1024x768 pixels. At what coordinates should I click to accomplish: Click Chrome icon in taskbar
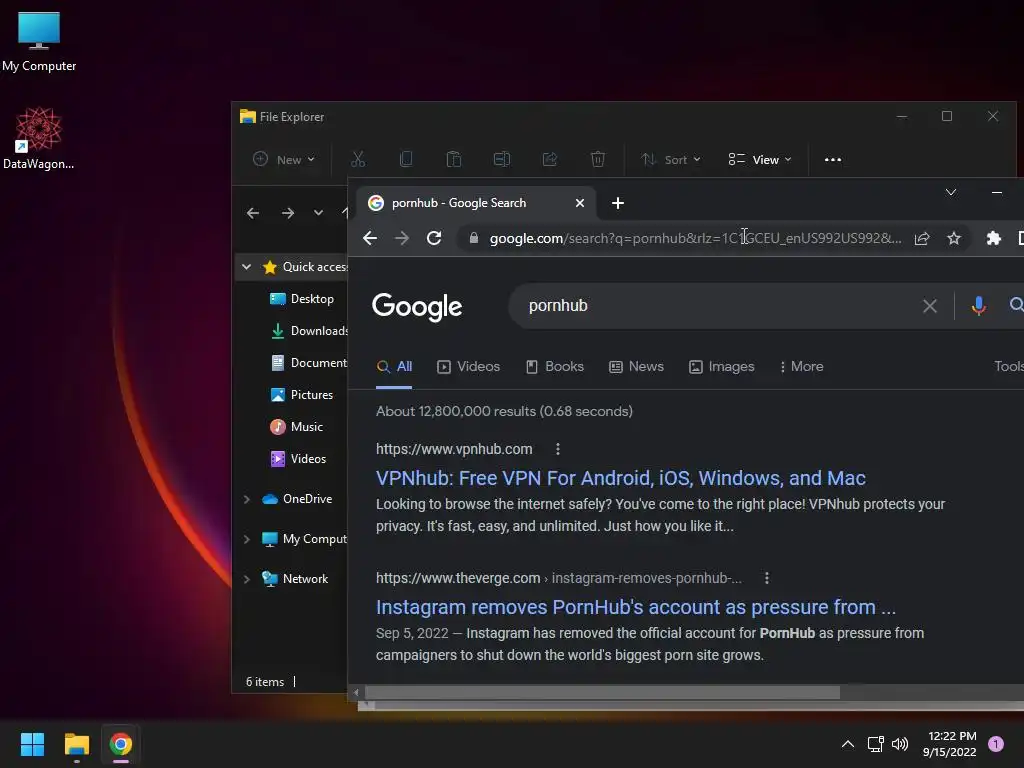121,744
